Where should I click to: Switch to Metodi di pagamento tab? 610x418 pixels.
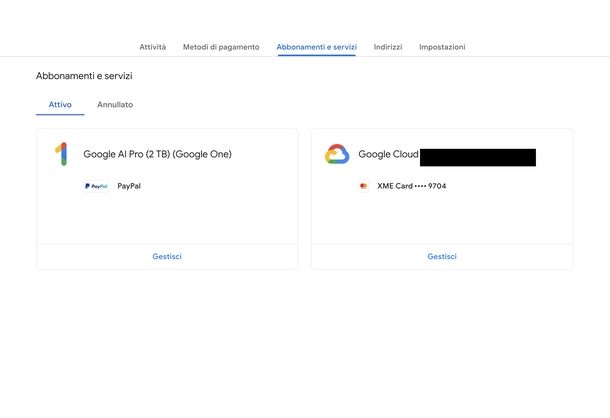coord(221,47)
